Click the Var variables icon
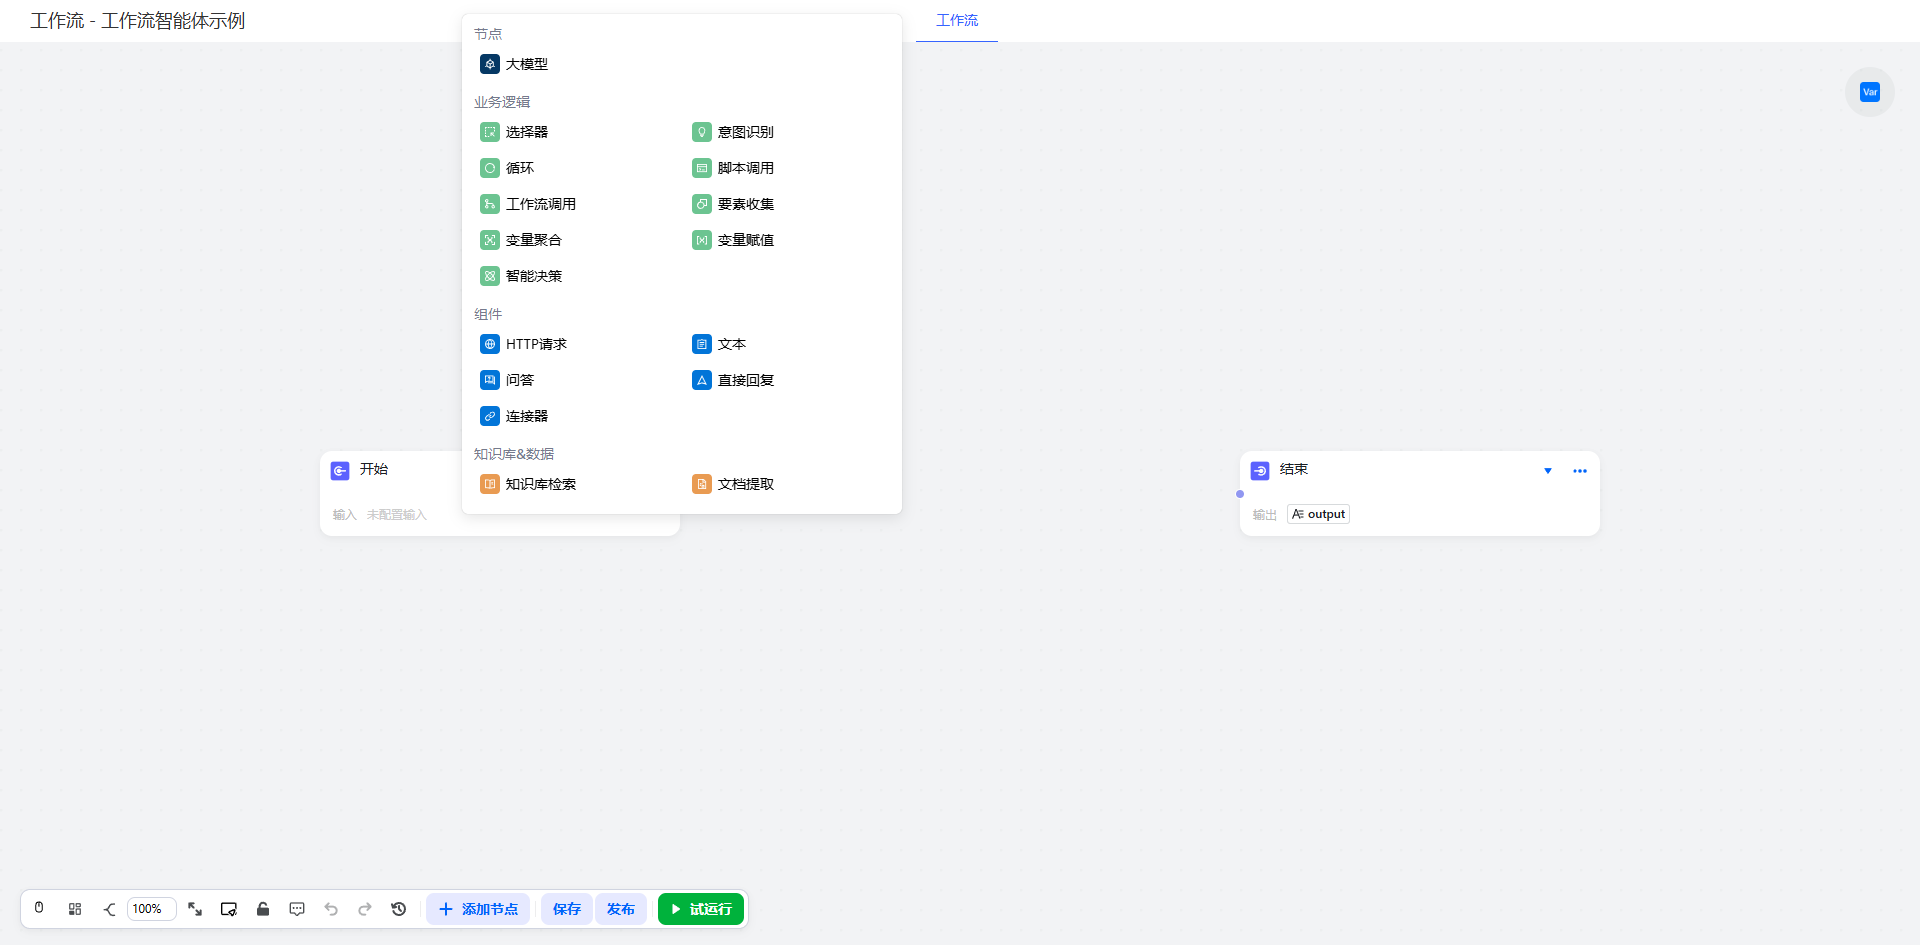 pos(1869,92)
